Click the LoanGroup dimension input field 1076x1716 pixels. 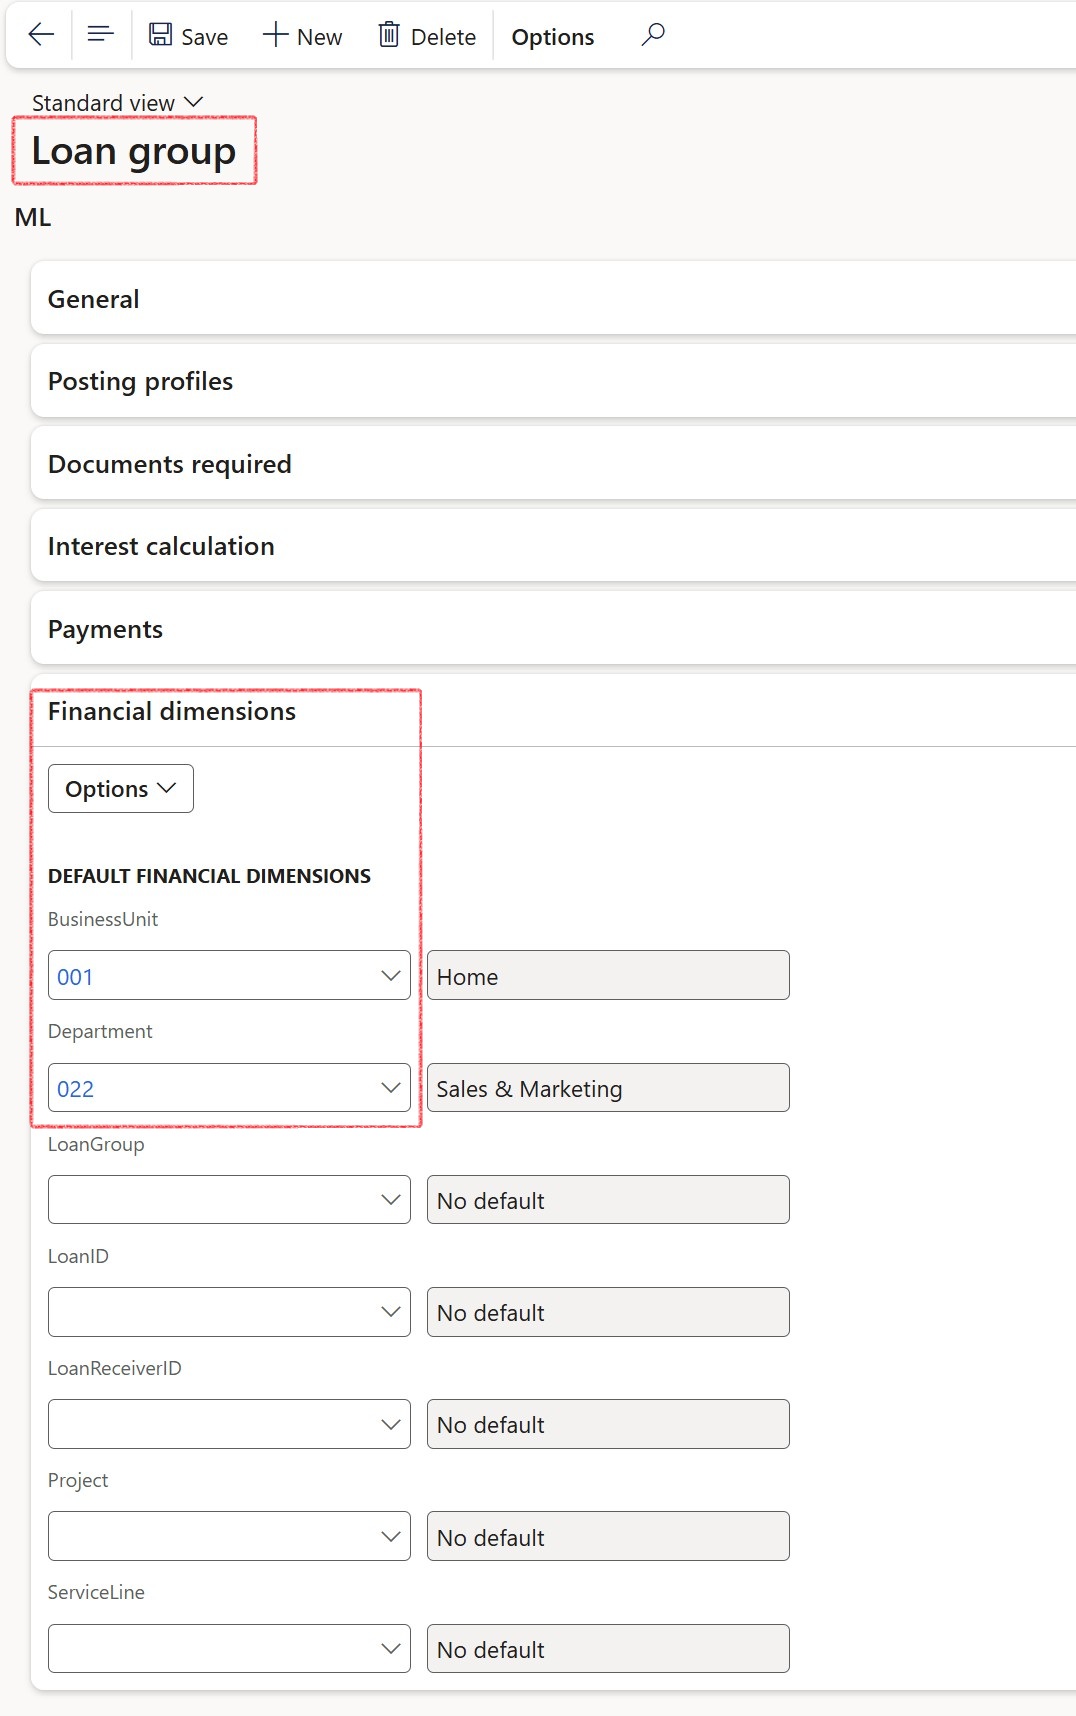(x=210, y=1200)
